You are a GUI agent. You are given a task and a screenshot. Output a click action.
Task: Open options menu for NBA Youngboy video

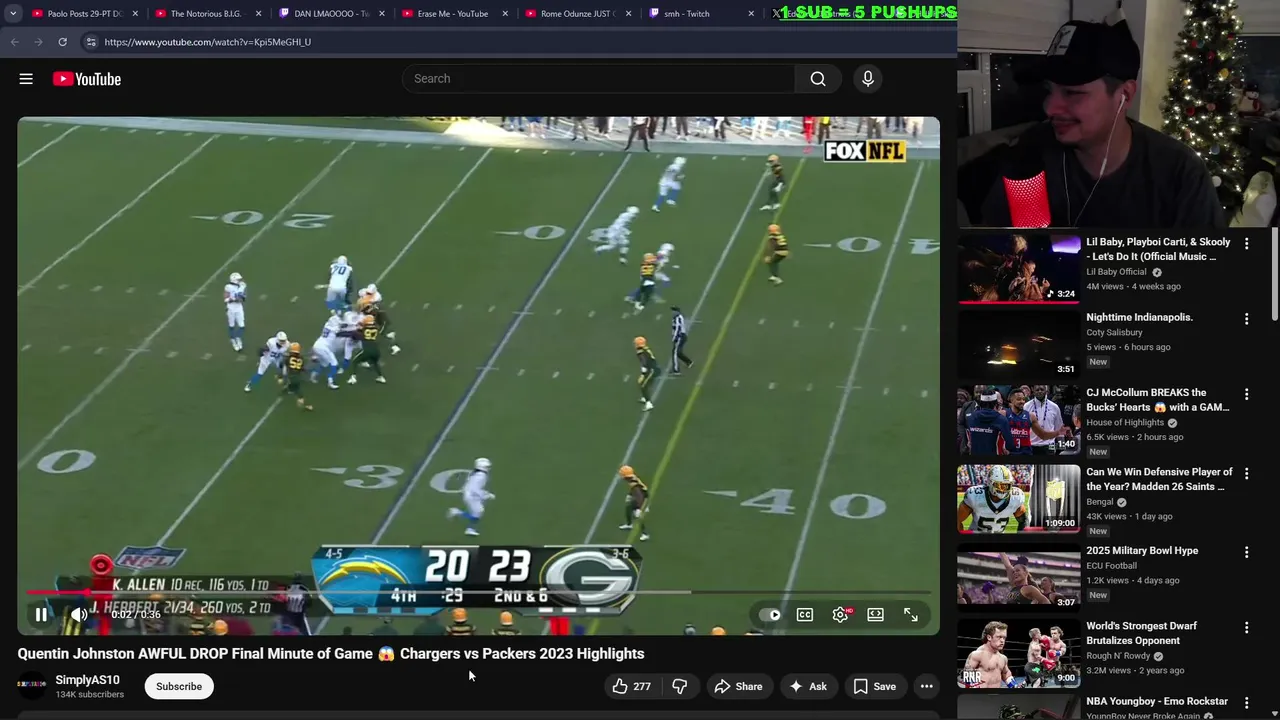1246,703
